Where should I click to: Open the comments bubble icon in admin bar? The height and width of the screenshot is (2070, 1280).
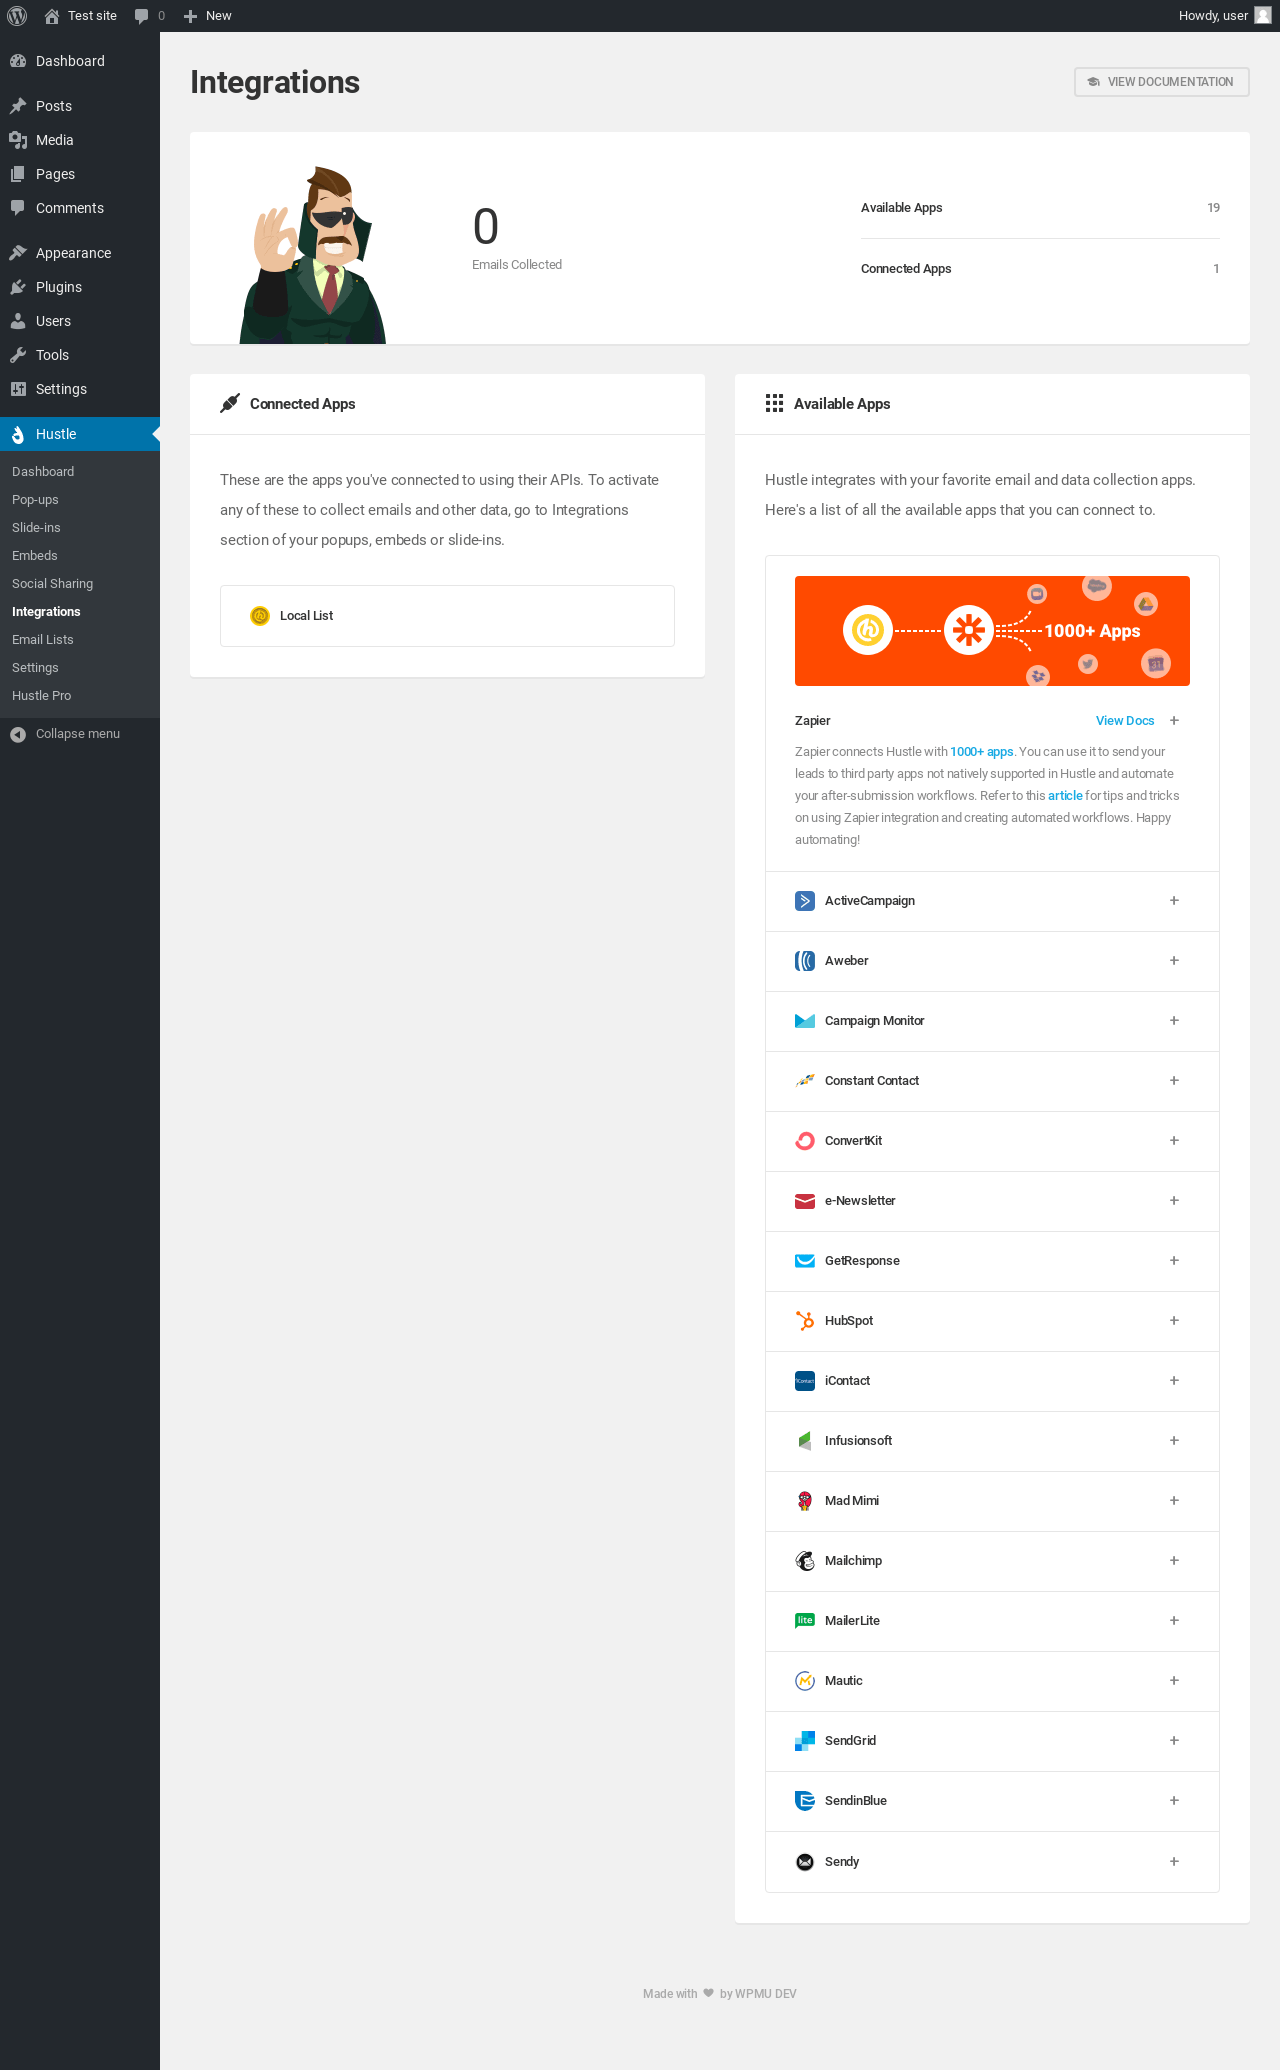tap(142, 16)
